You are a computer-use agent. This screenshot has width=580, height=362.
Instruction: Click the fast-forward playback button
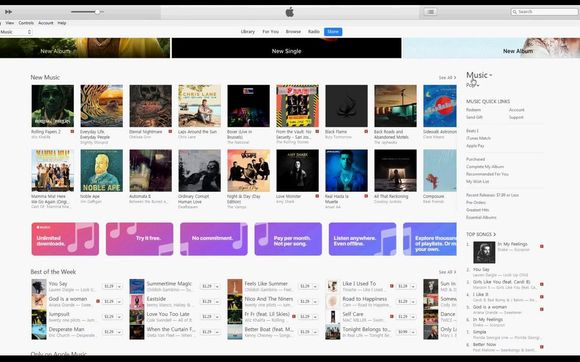[x=8, y=12]
